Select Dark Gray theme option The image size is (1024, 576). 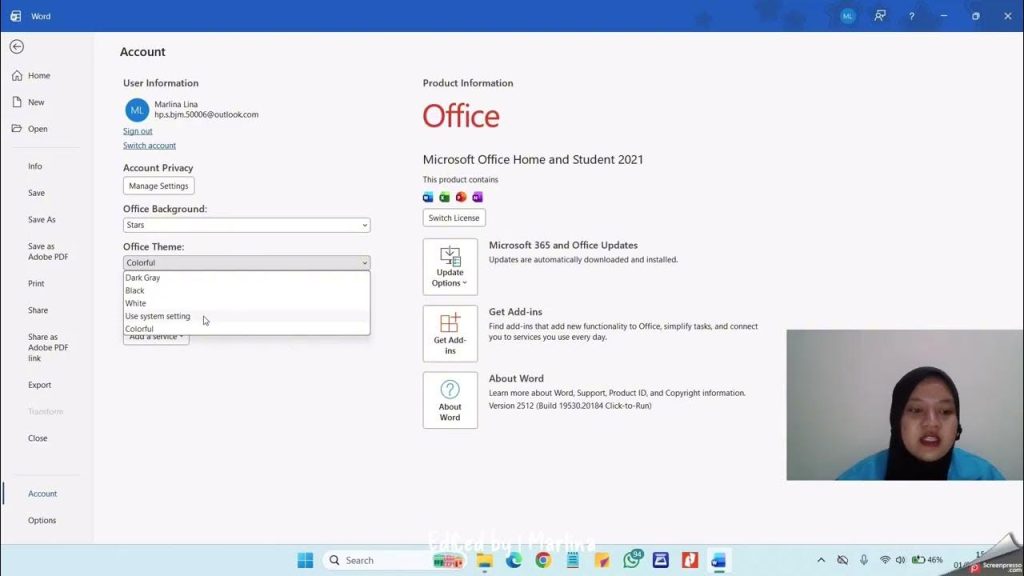point(246,278)
